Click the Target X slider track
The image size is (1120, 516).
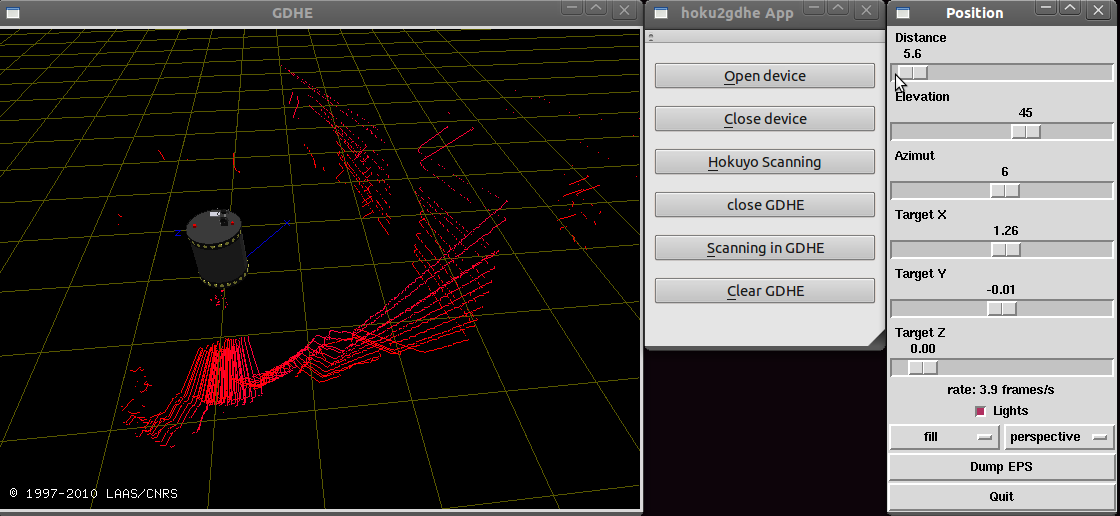(1001, 249)
